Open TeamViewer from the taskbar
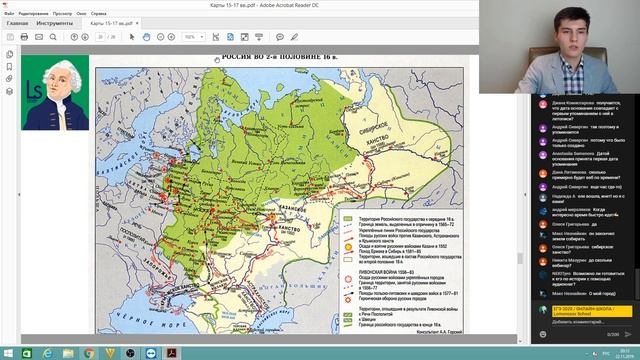This screenshot has width=640, height=360. tap(151, 353)
